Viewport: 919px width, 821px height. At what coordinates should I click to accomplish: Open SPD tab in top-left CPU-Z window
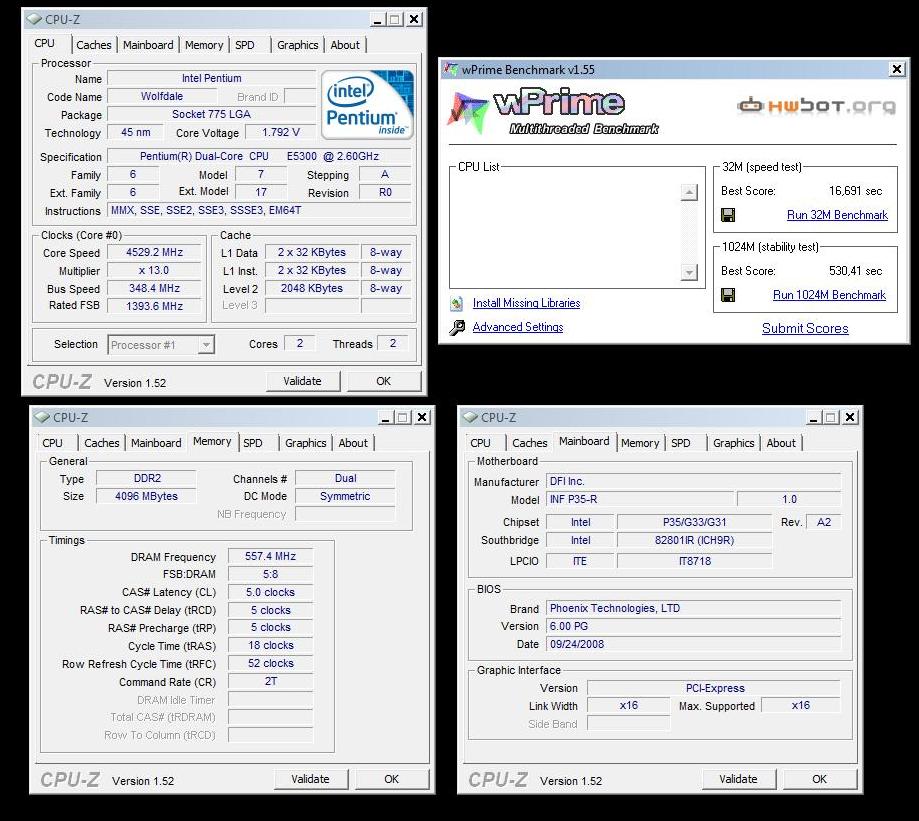coord(245,45)
